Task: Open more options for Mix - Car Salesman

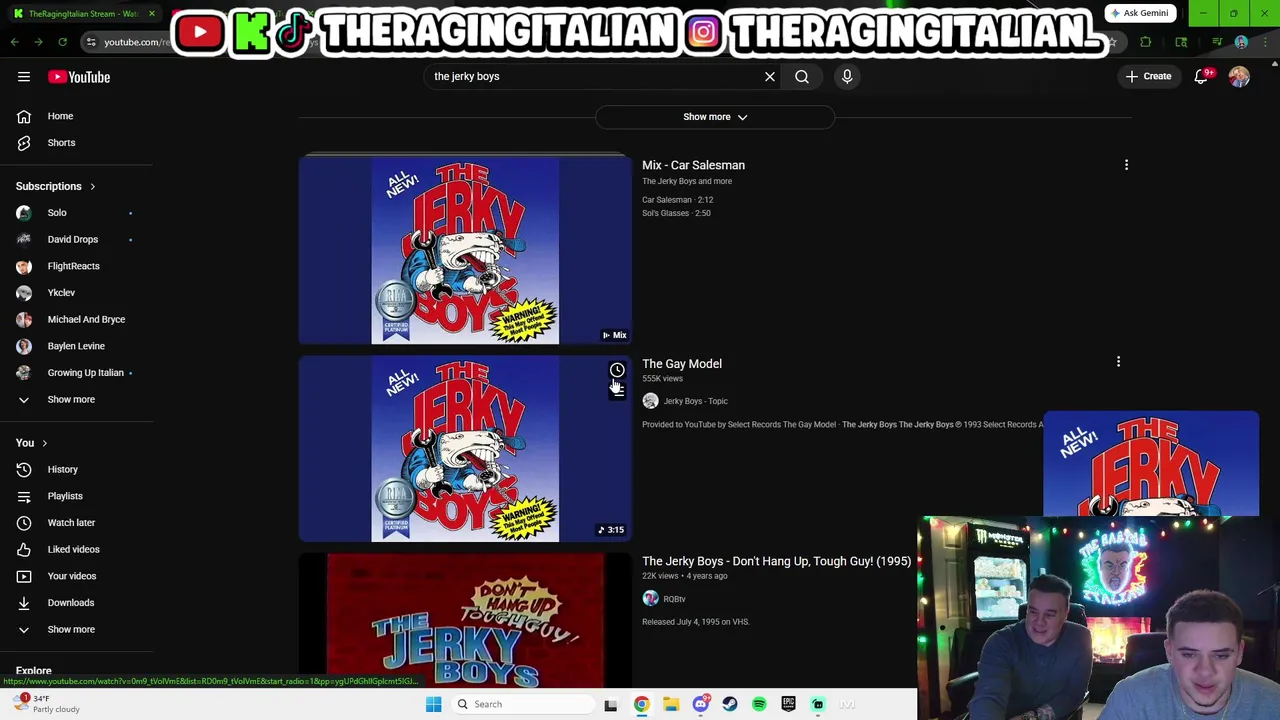Action: click(x=1126, y=165)
